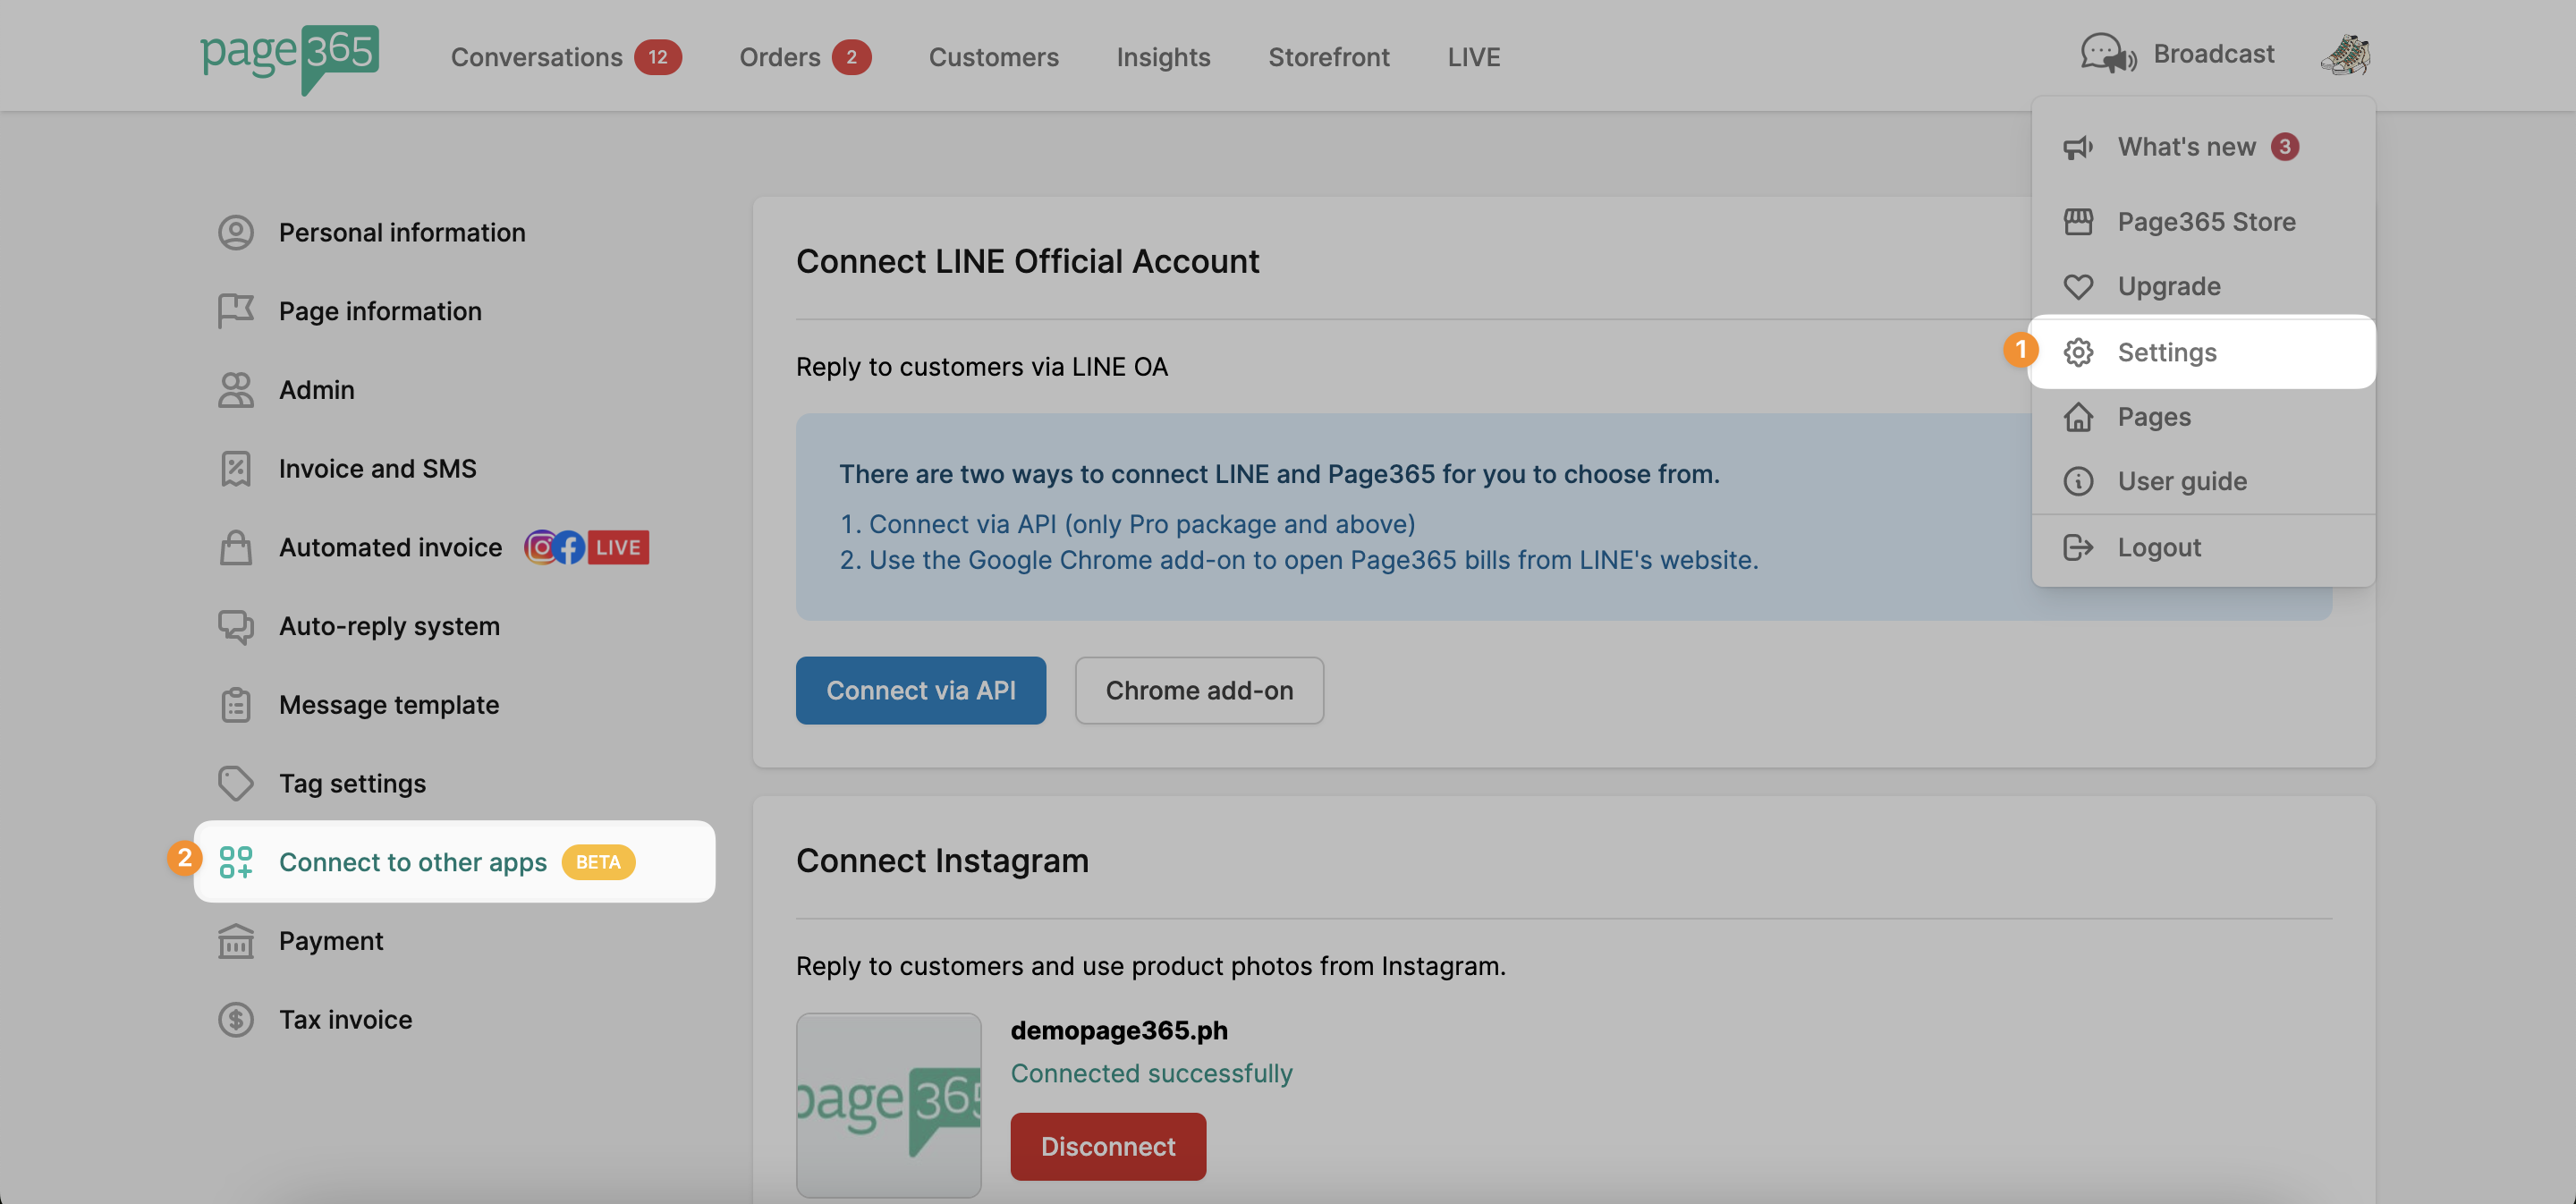Open Tax invoice settings
2576x1204 pixels.
point(345,1020)
